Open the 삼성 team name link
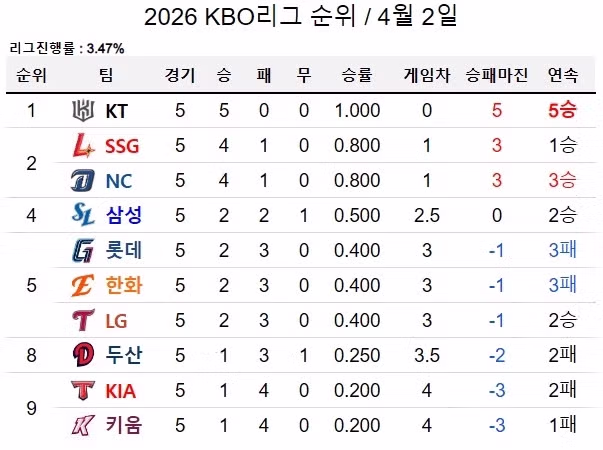 pyautogui.click(x=123, y=215)
